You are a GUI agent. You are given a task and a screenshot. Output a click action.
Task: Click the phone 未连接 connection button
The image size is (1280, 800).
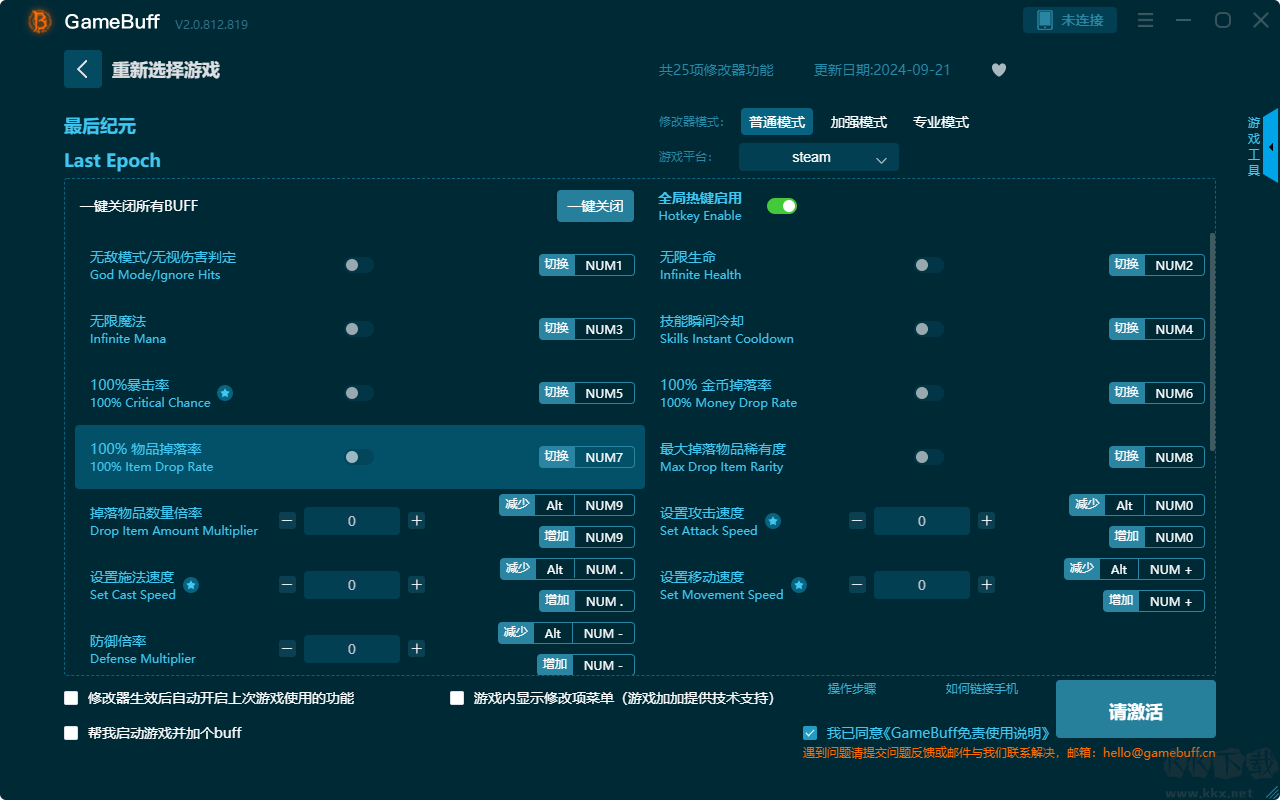pos(1070,20)
